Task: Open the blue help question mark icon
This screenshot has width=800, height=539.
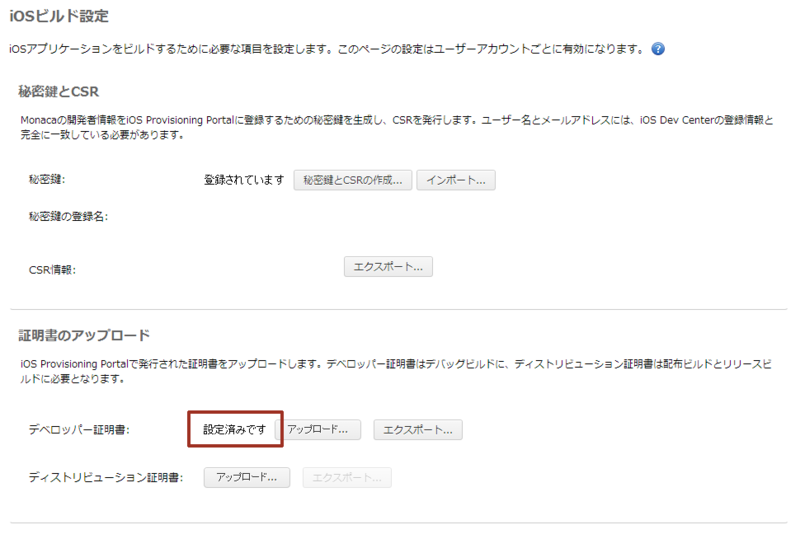Action: (x=658, y=49)
